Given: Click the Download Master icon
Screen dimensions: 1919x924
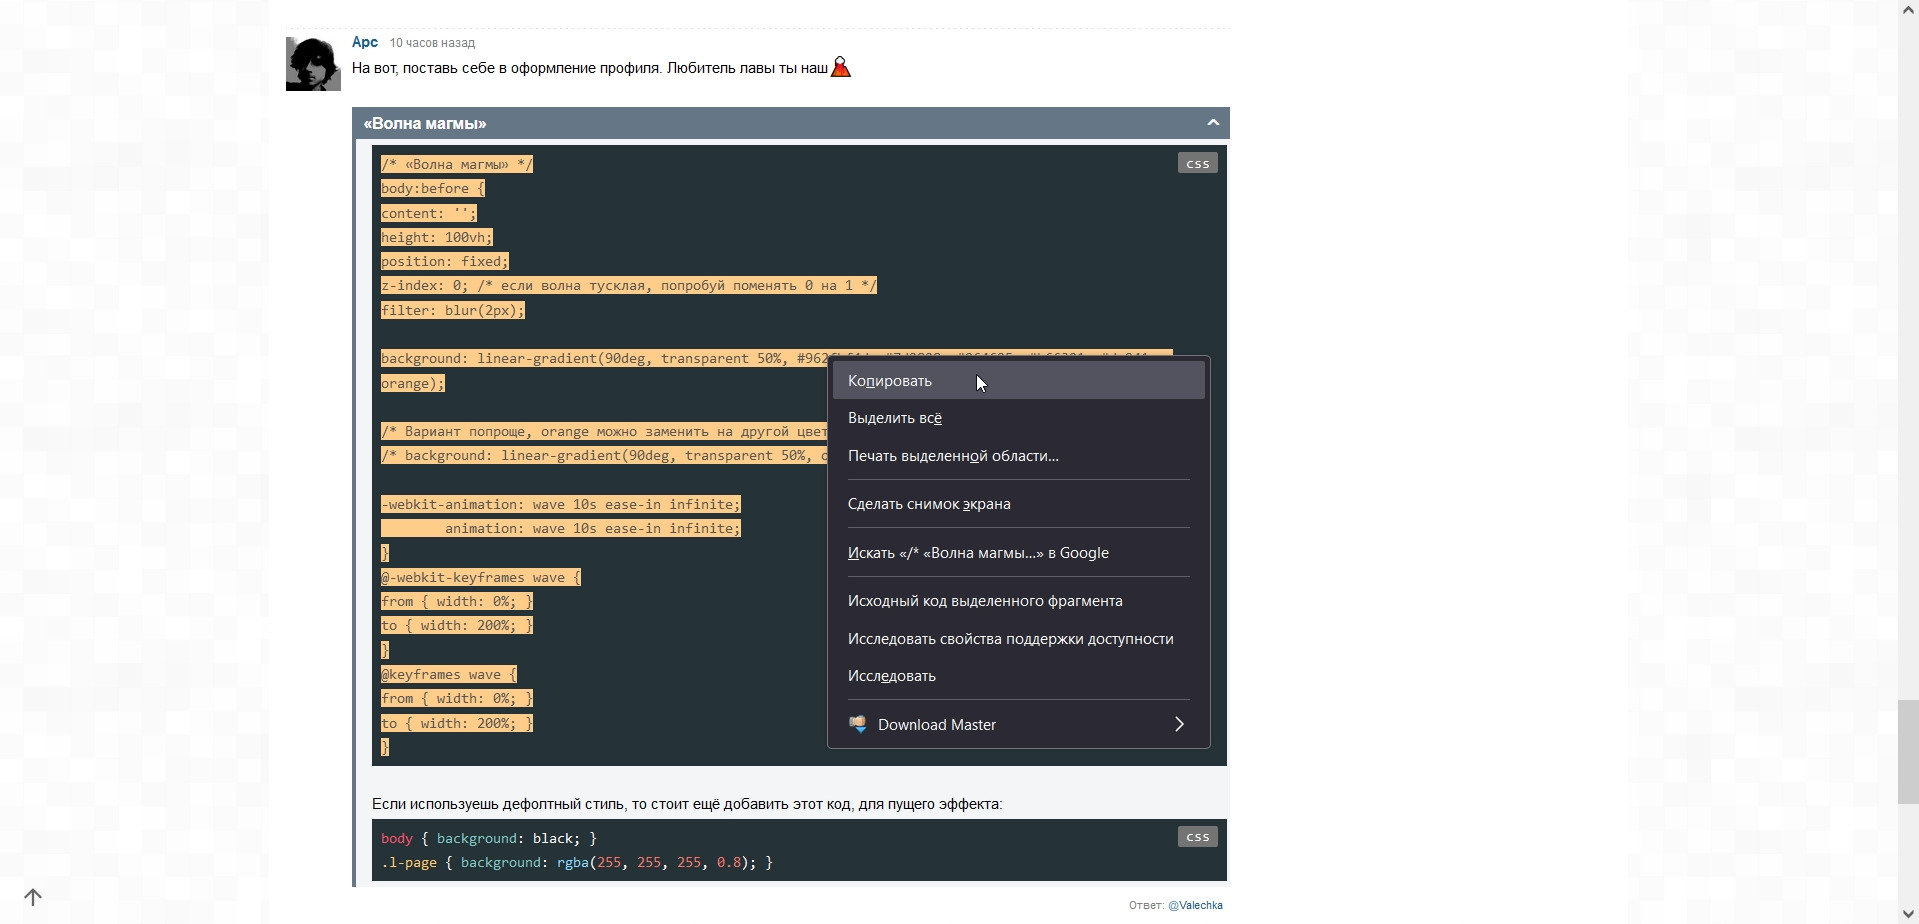Looking at the screenshot, I should coord(858,724).
